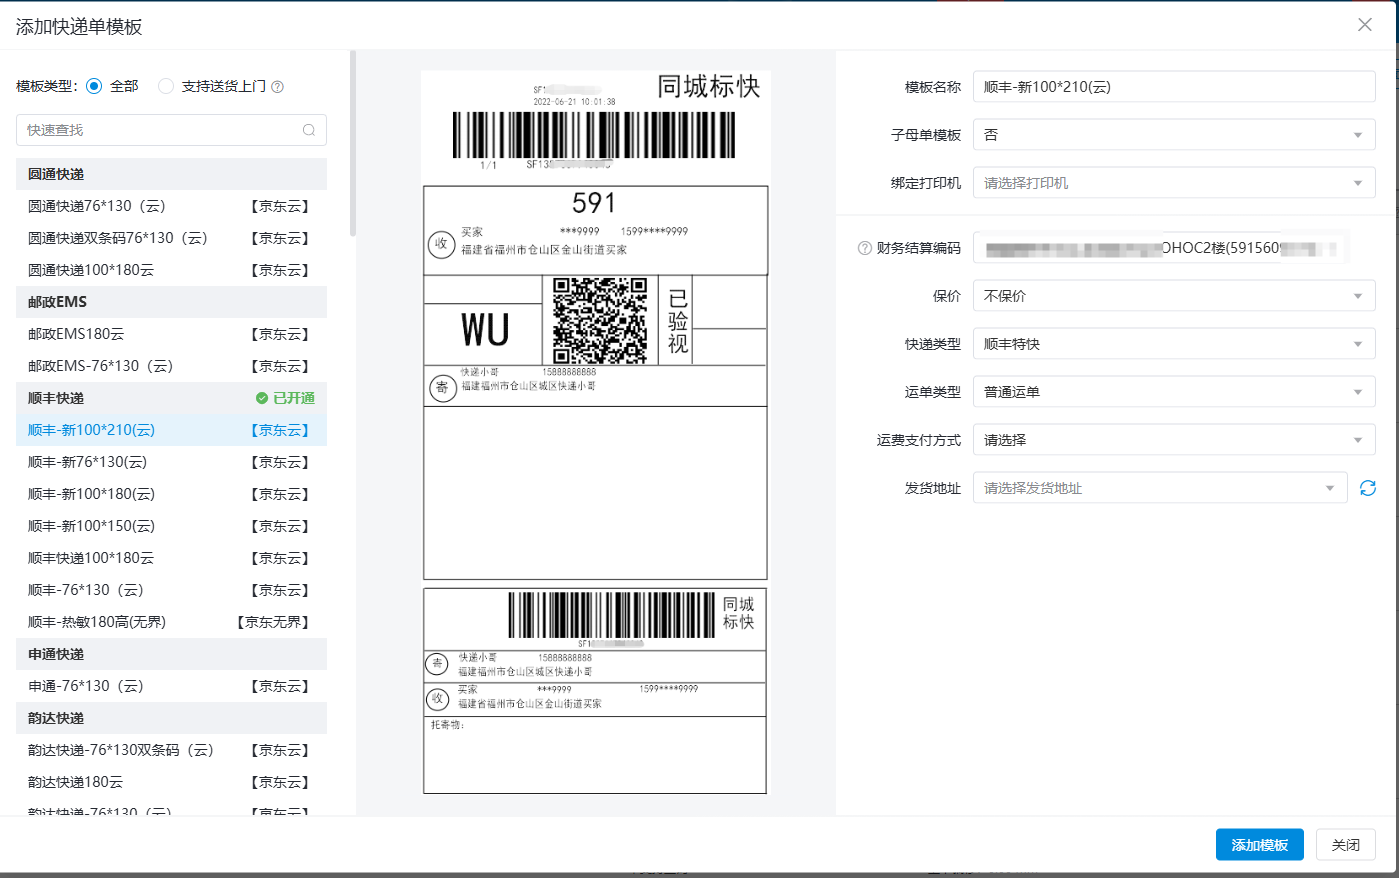Click the search magnifier icon in quick find
The height and width of the screenshot is (878, 1399).
(x=309, y=130)
